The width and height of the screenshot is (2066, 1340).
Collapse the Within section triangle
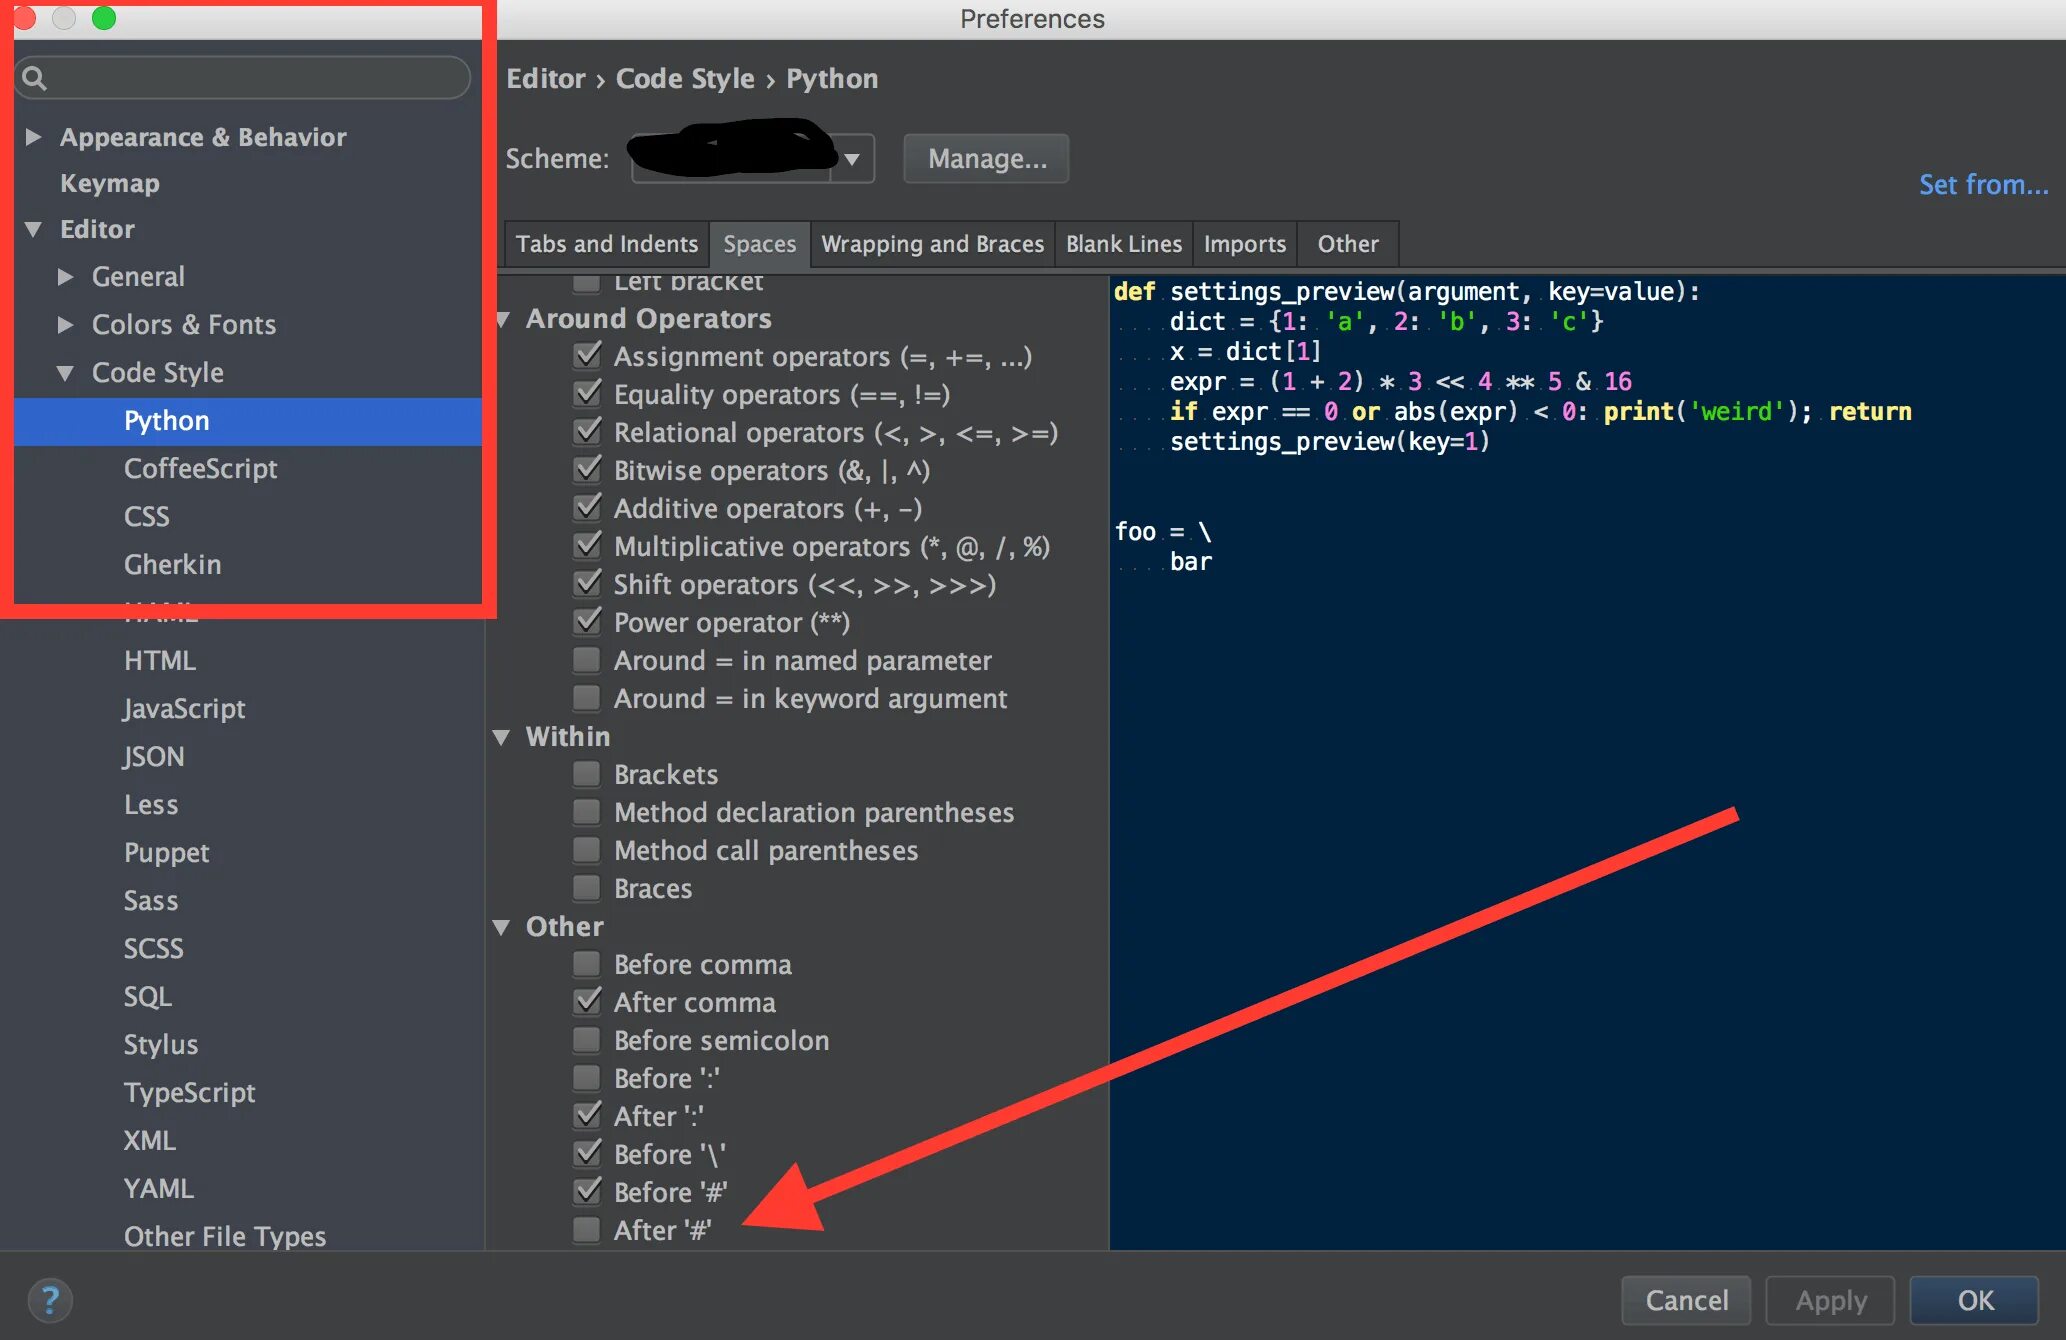(502, 737)
